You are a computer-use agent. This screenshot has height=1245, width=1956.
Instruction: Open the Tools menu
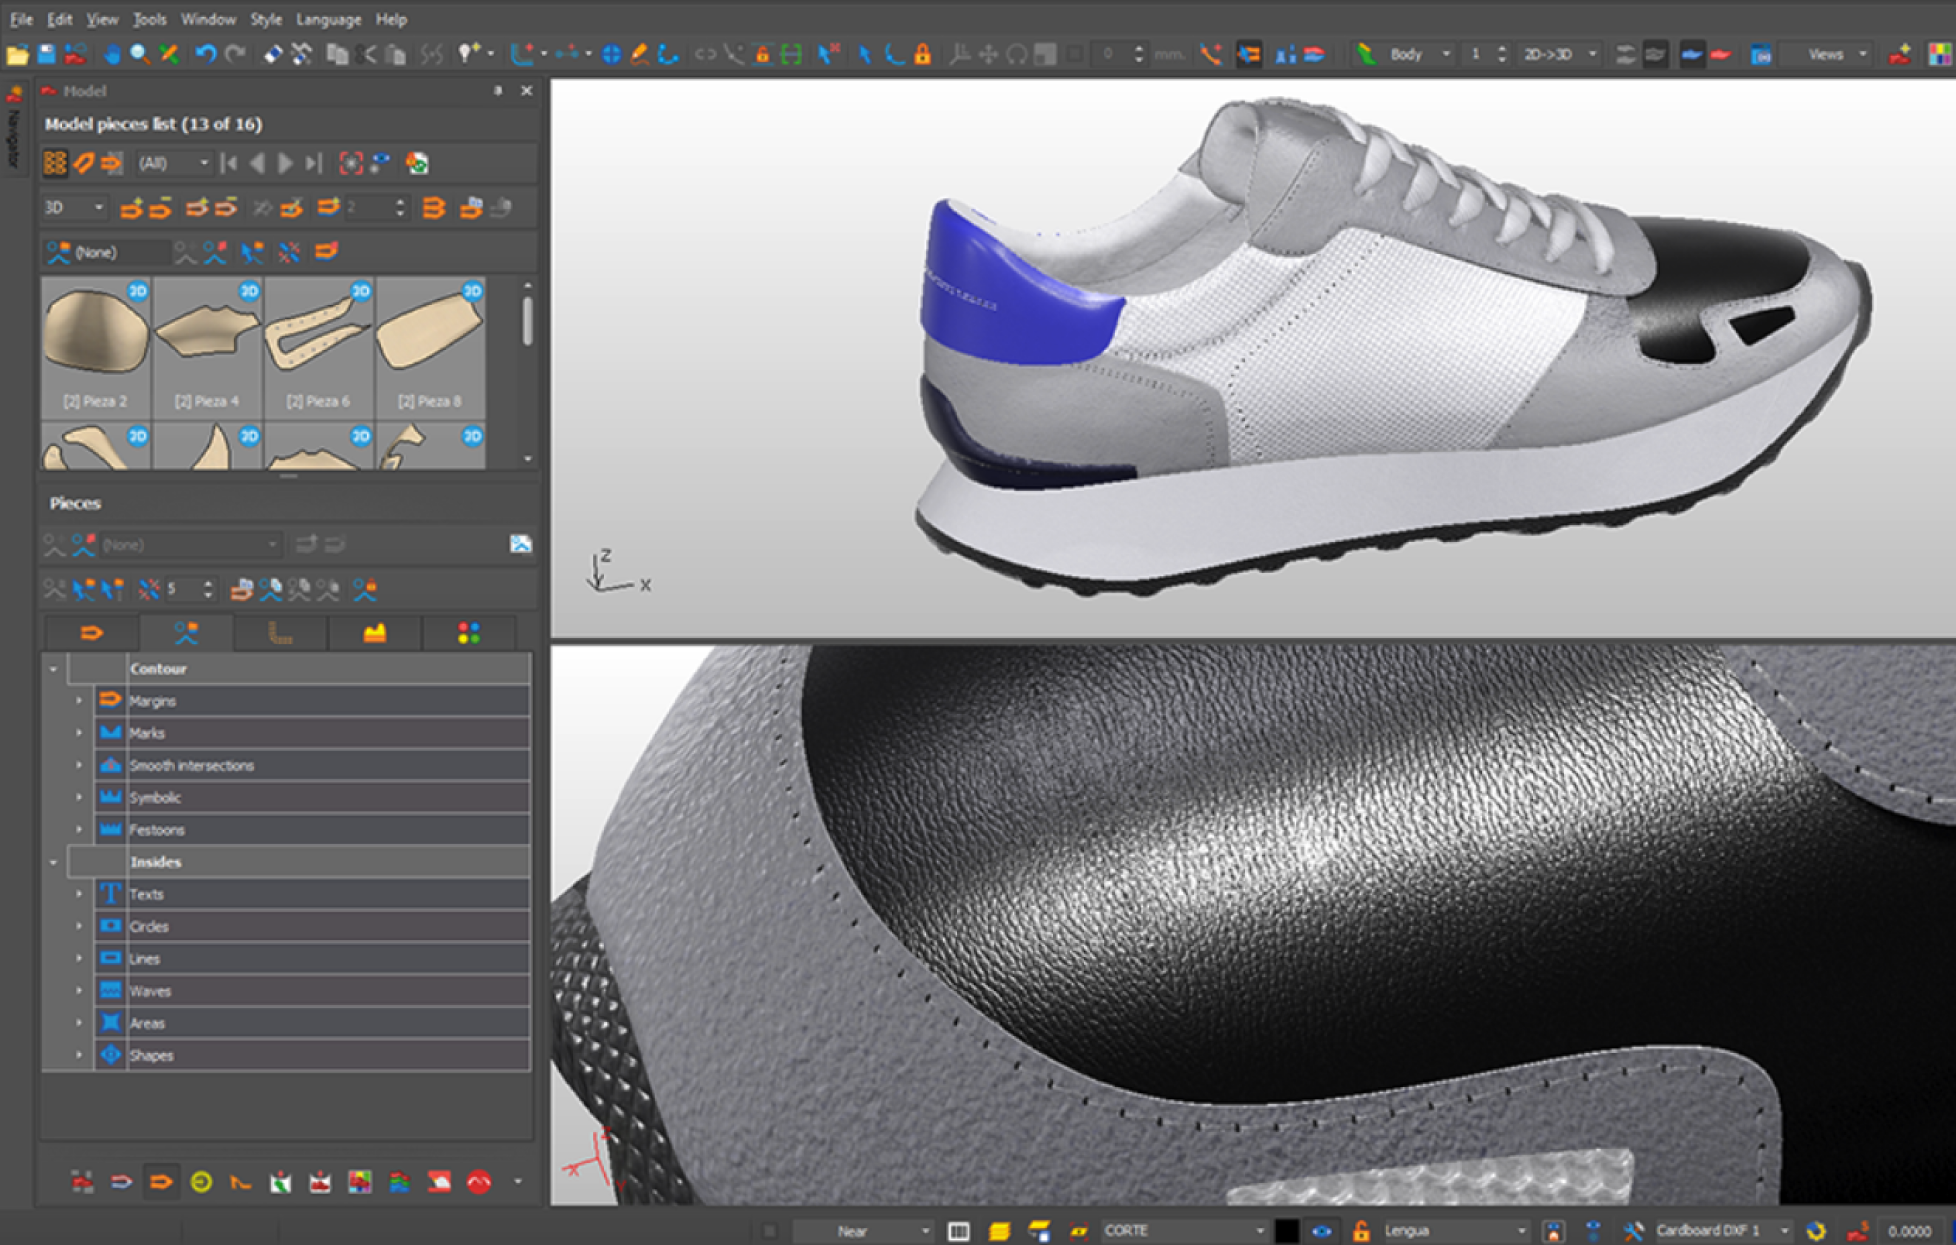click(x=150, y=19)
